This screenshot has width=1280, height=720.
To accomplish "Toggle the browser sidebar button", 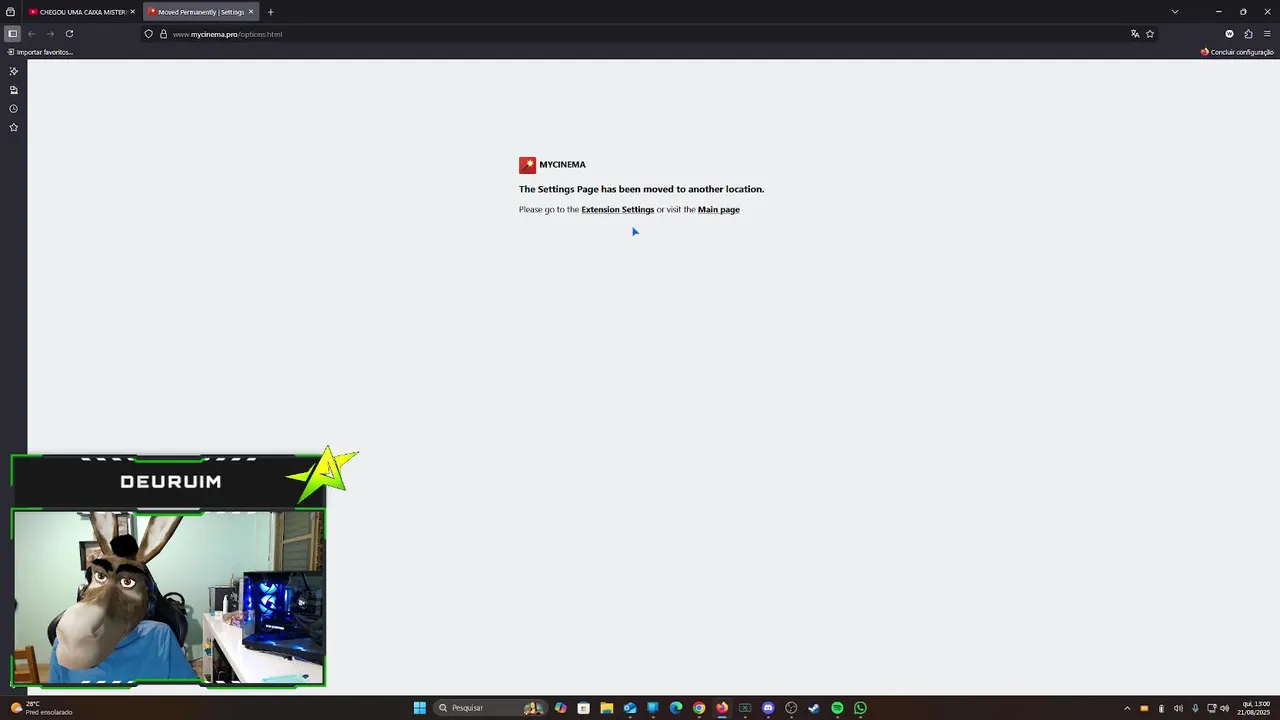I will click(x=12, y=34).
